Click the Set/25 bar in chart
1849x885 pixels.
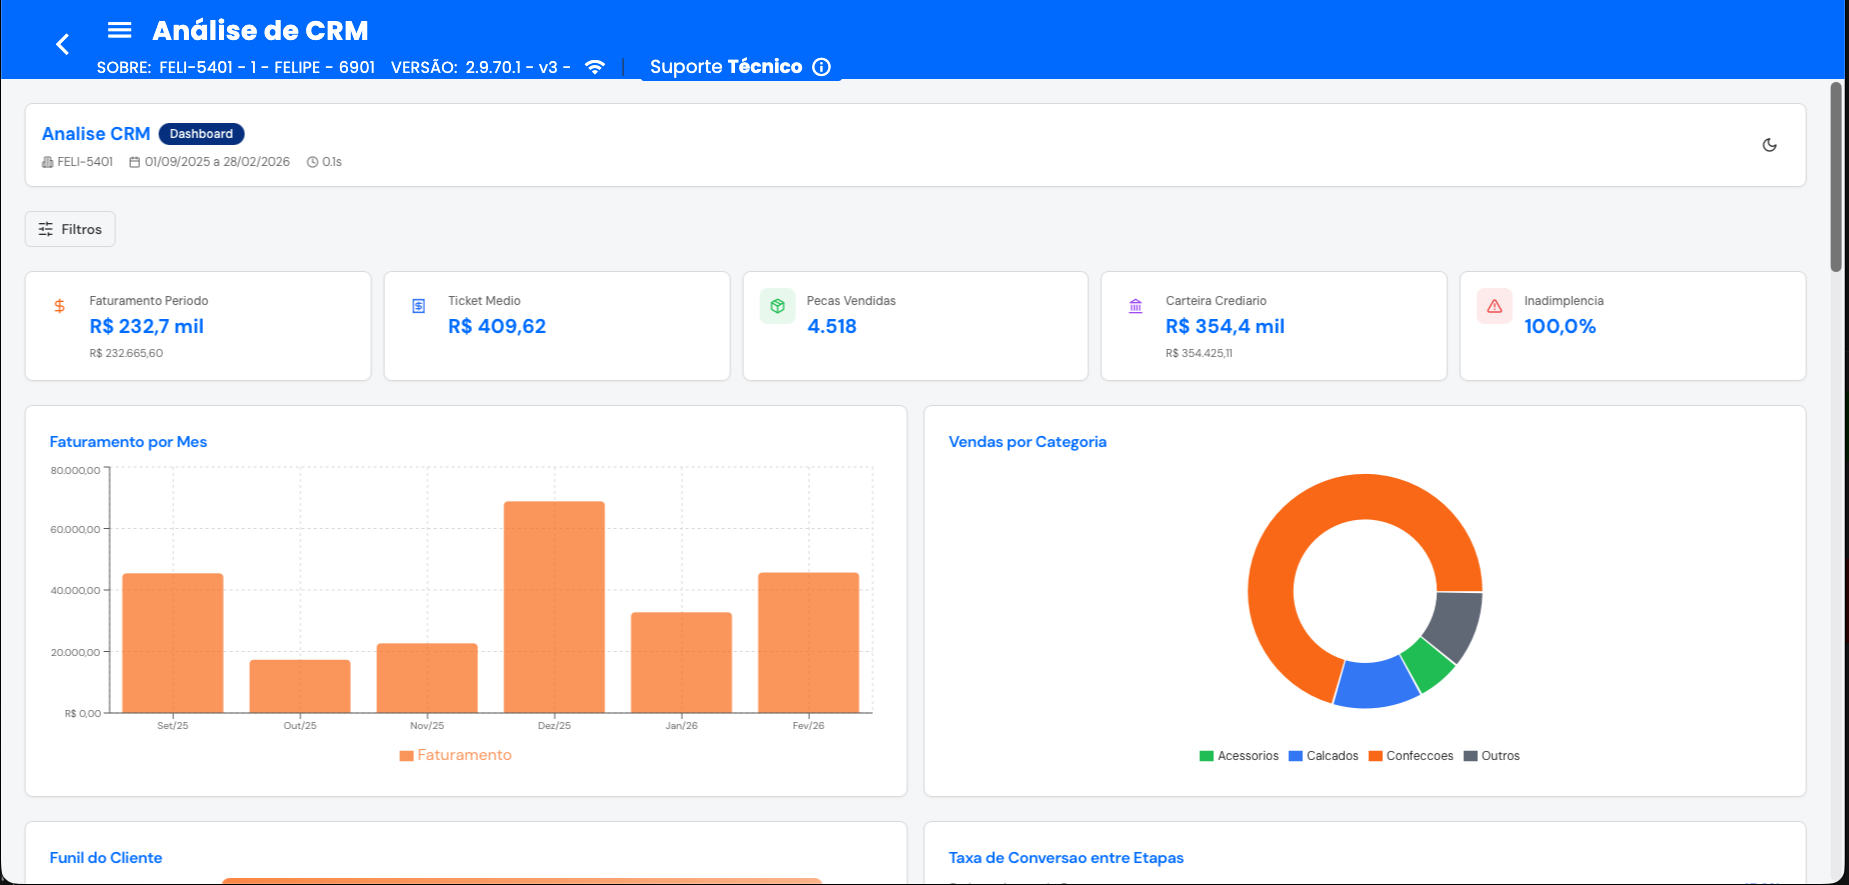(173, 643)
